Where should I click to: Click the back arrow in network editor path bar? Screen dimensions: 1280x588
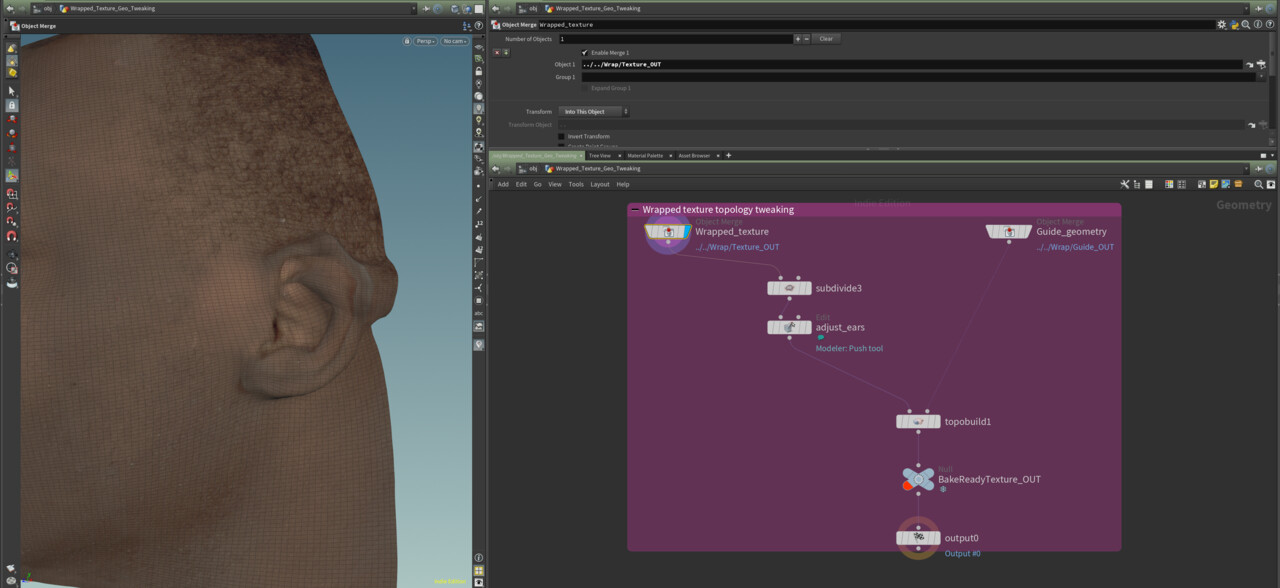pos(495,168)
